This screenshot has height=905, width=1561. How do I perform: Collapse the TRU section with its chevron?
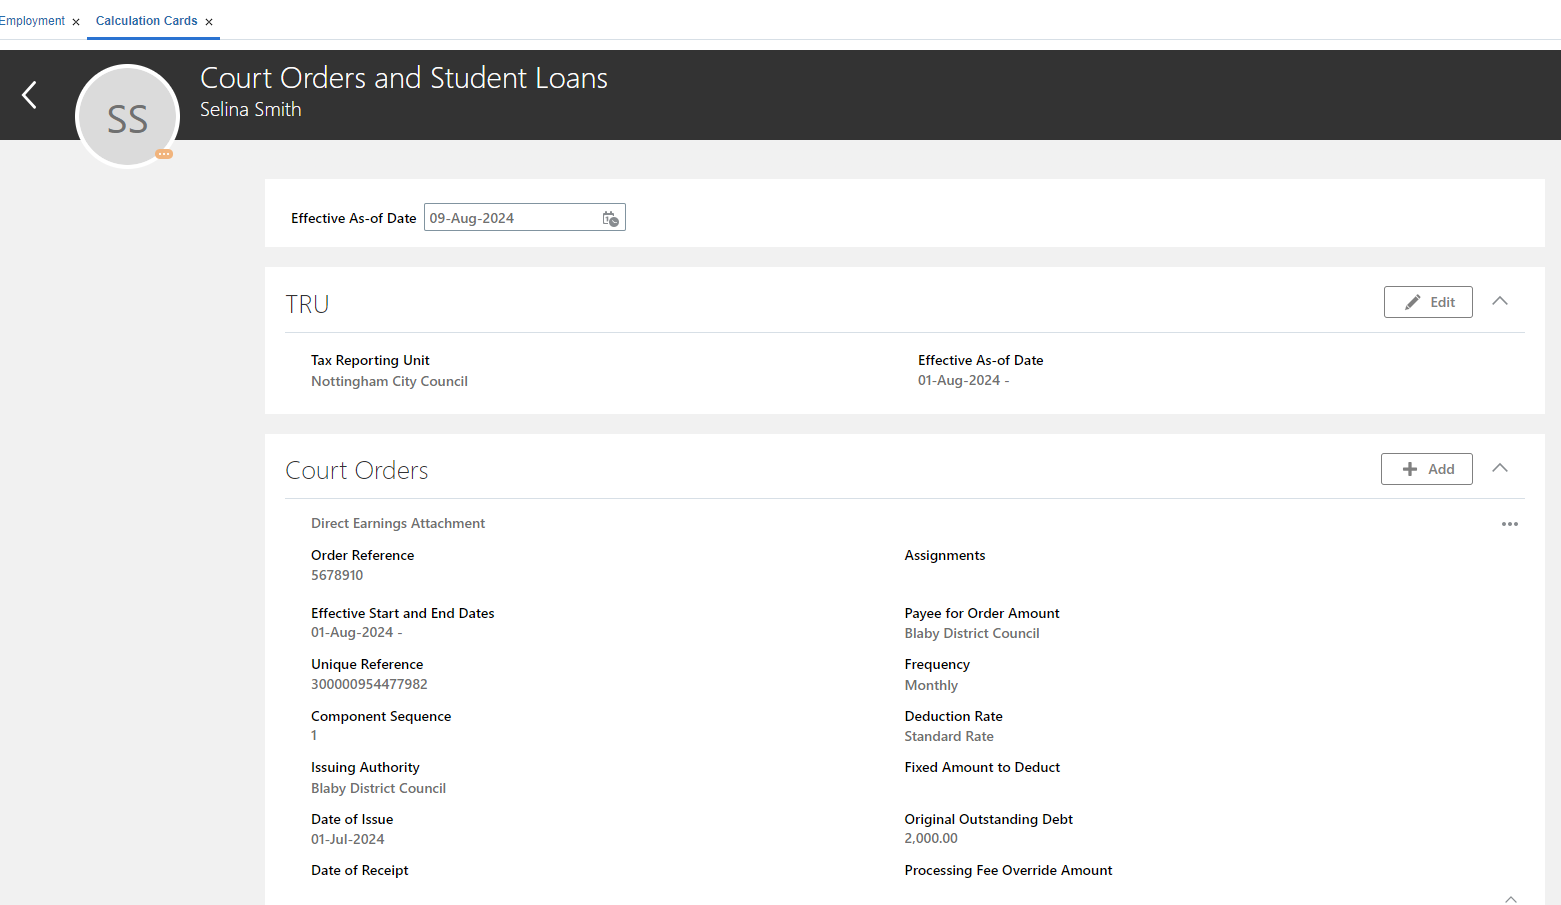[x=1500, y=300]
